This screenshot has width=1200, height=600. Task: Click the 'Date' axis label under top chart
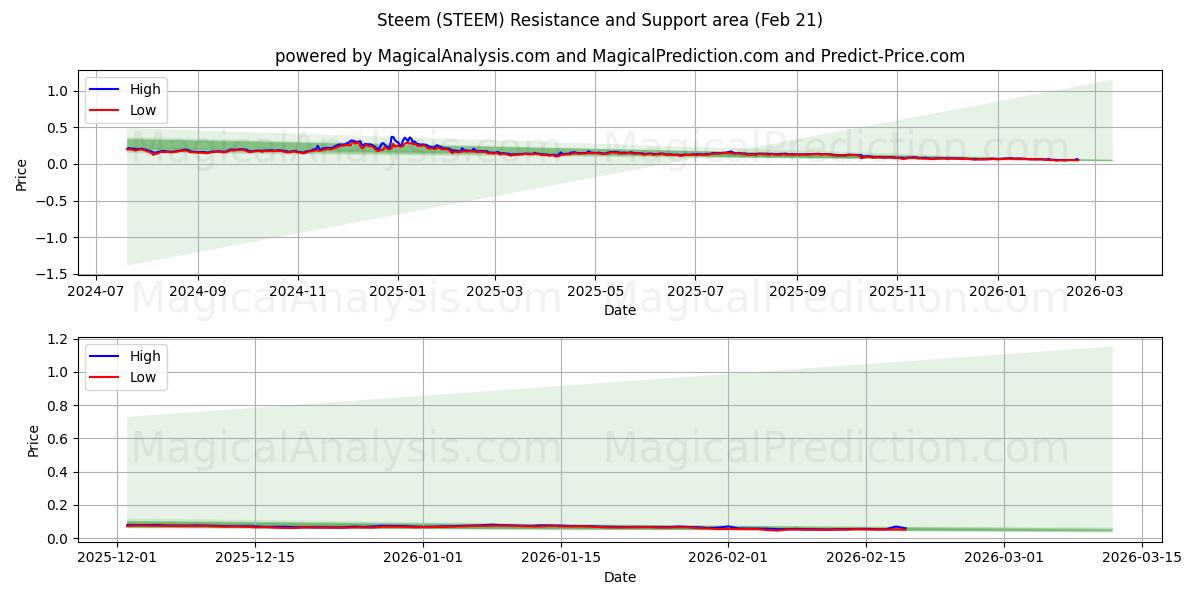(x=620, y=311)
